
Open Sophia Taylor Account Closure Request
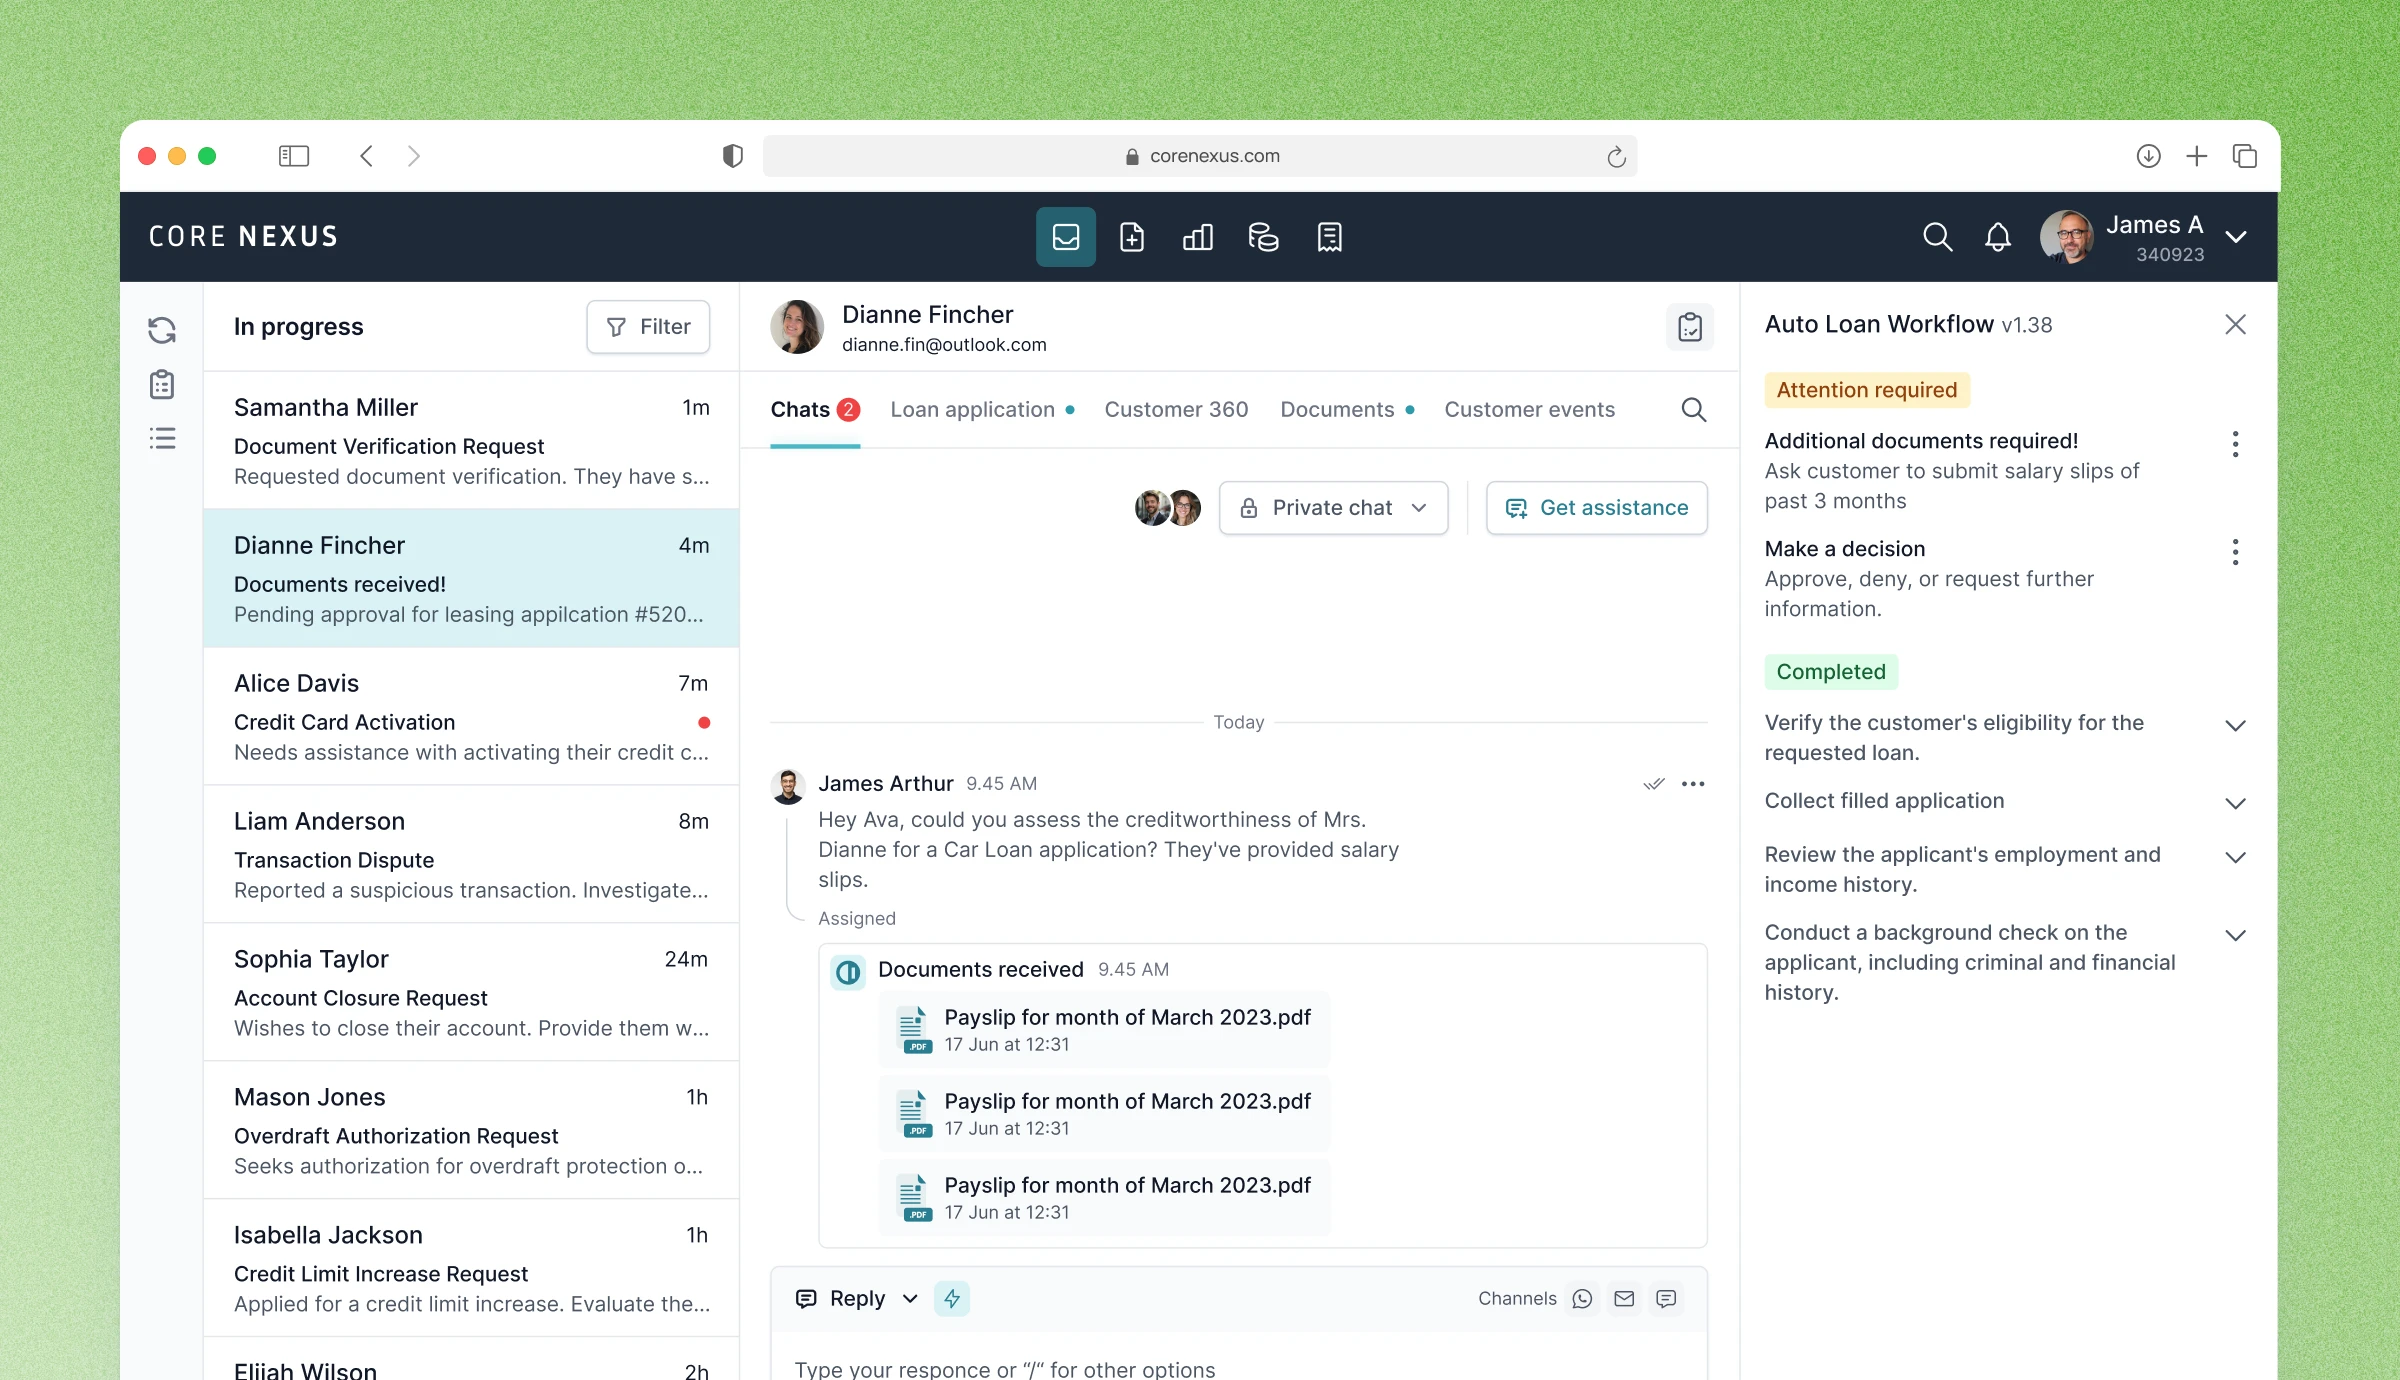(x=471, y=993)
